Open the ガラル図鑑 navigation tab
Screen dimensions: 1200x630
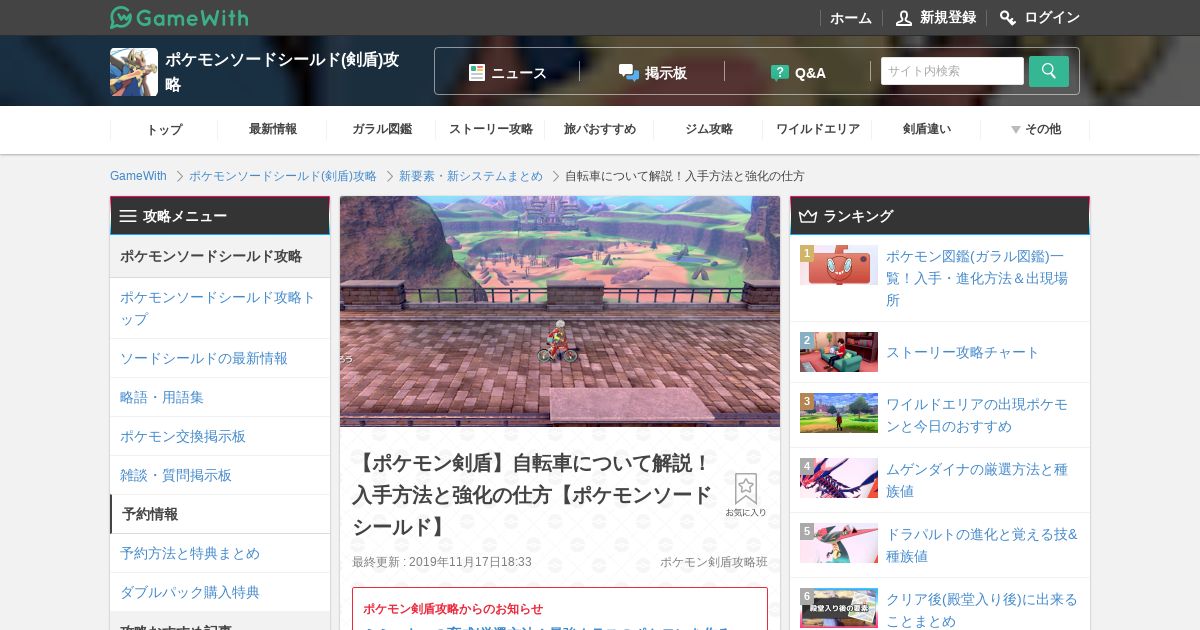[x=382, y=129]
